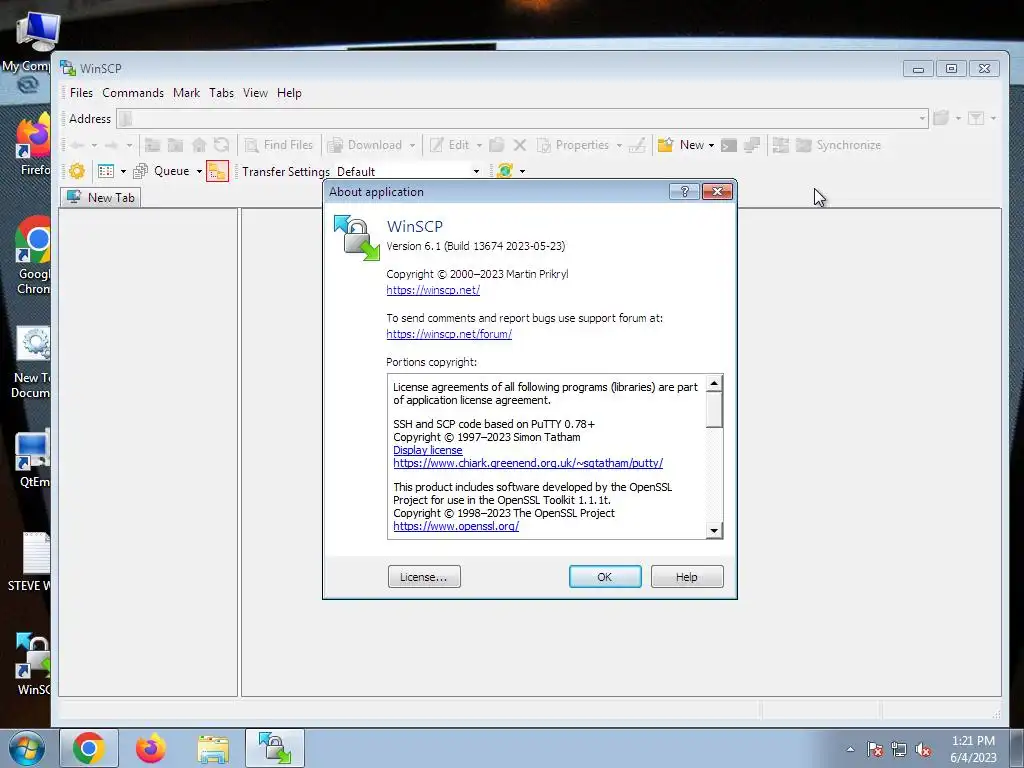Click the root directory folder icon

[176, 145]
